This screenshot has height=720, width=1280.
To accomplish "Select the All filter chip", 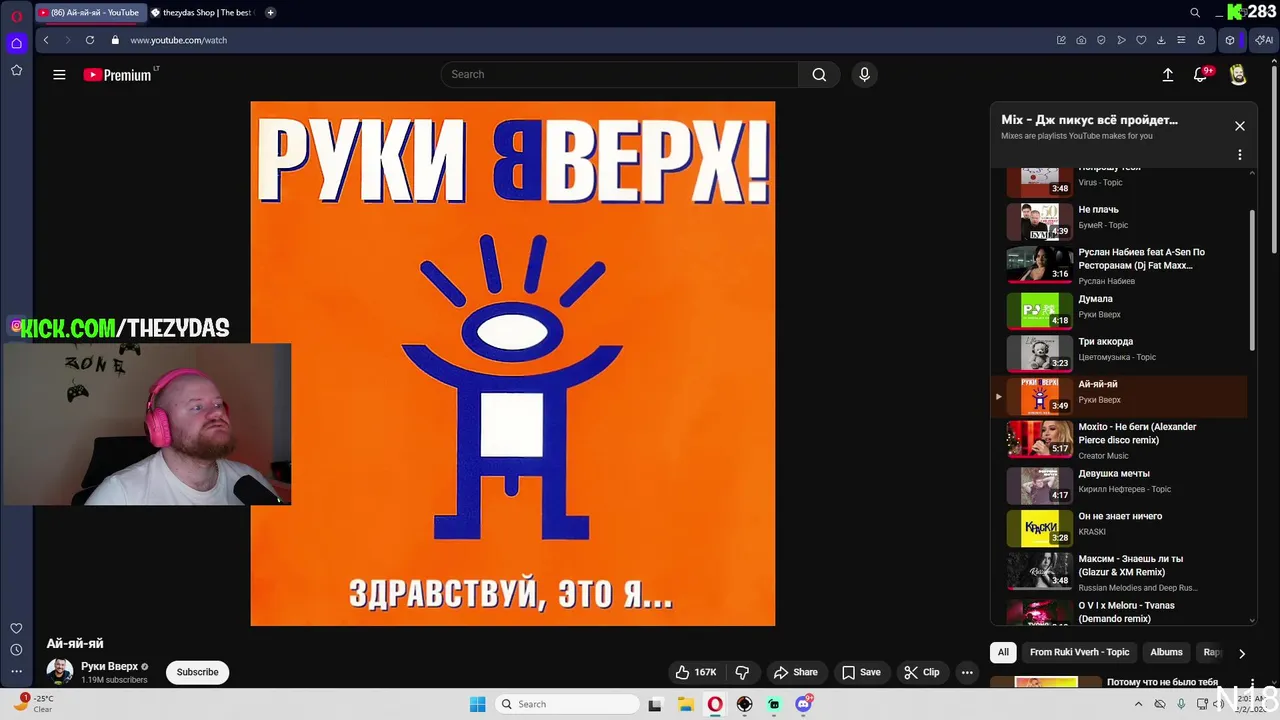I will pos(1003,652).
